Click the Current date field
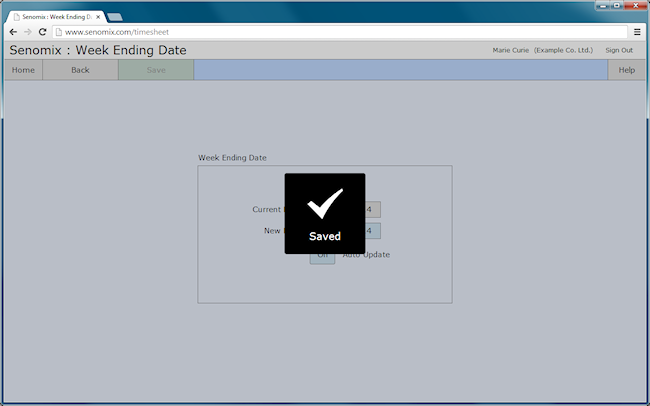650x406 pixels. click(x=373, y=209)
